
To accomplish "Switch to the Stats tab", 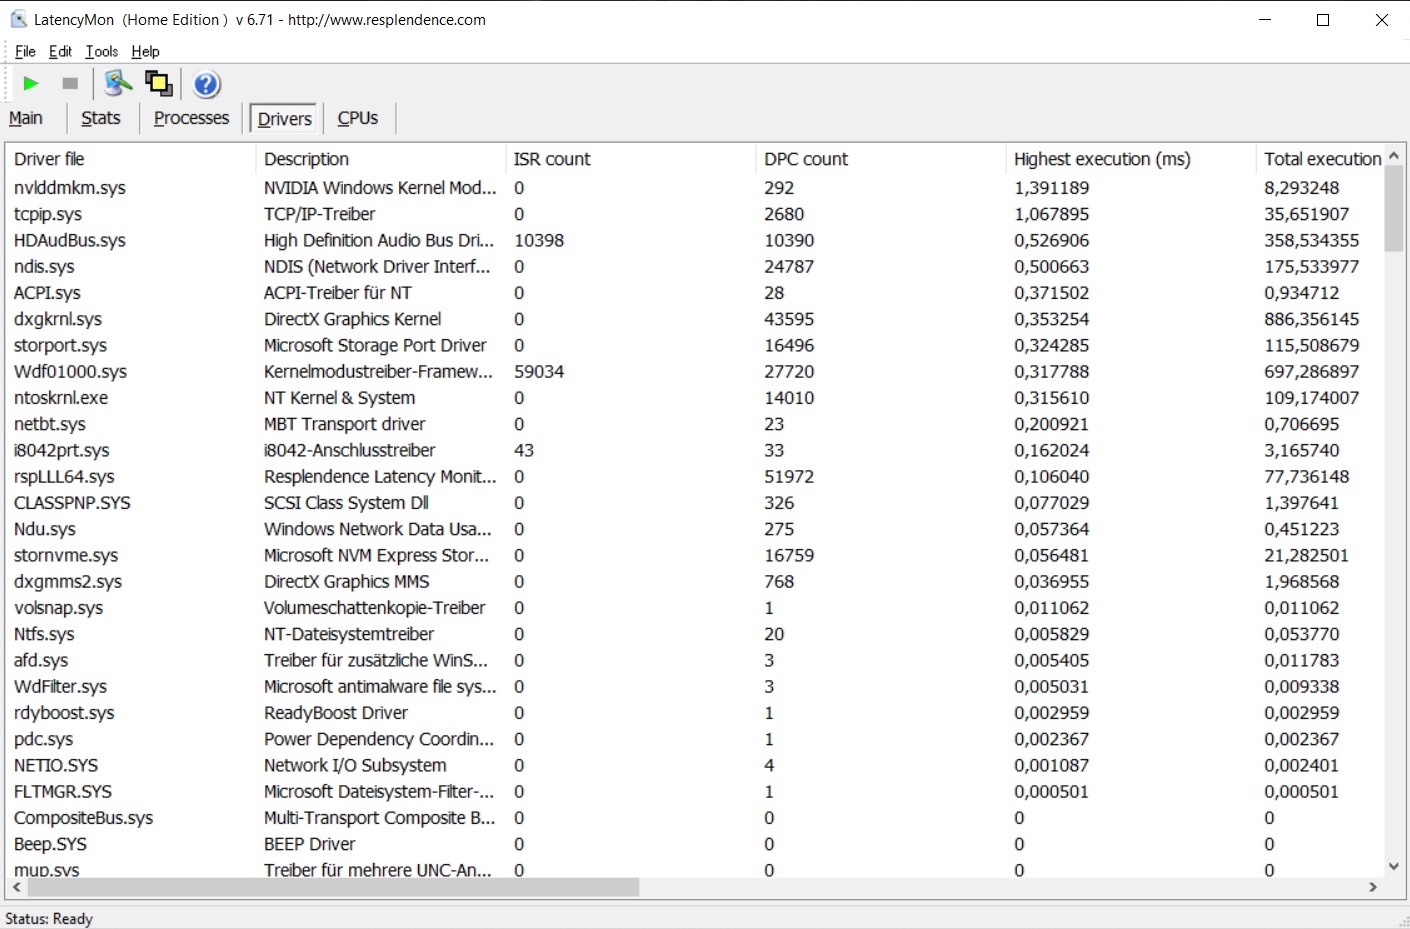I will point(101,118).
